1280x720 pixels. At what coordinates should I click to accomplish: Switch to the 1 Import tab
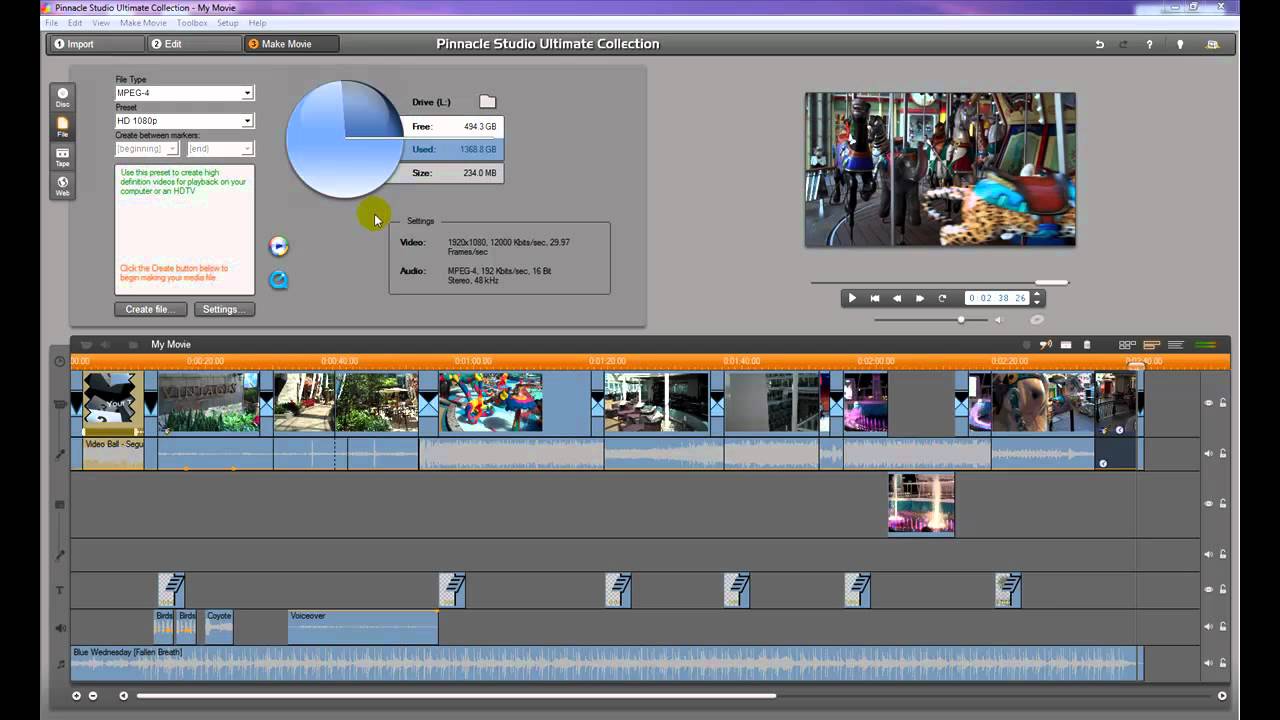tap(96, 44)
